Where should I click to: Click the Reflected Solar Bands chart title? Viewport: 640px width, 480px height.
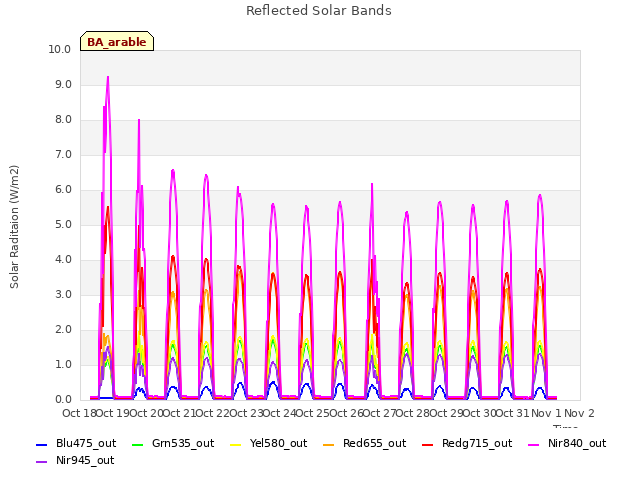coord(319,11)
